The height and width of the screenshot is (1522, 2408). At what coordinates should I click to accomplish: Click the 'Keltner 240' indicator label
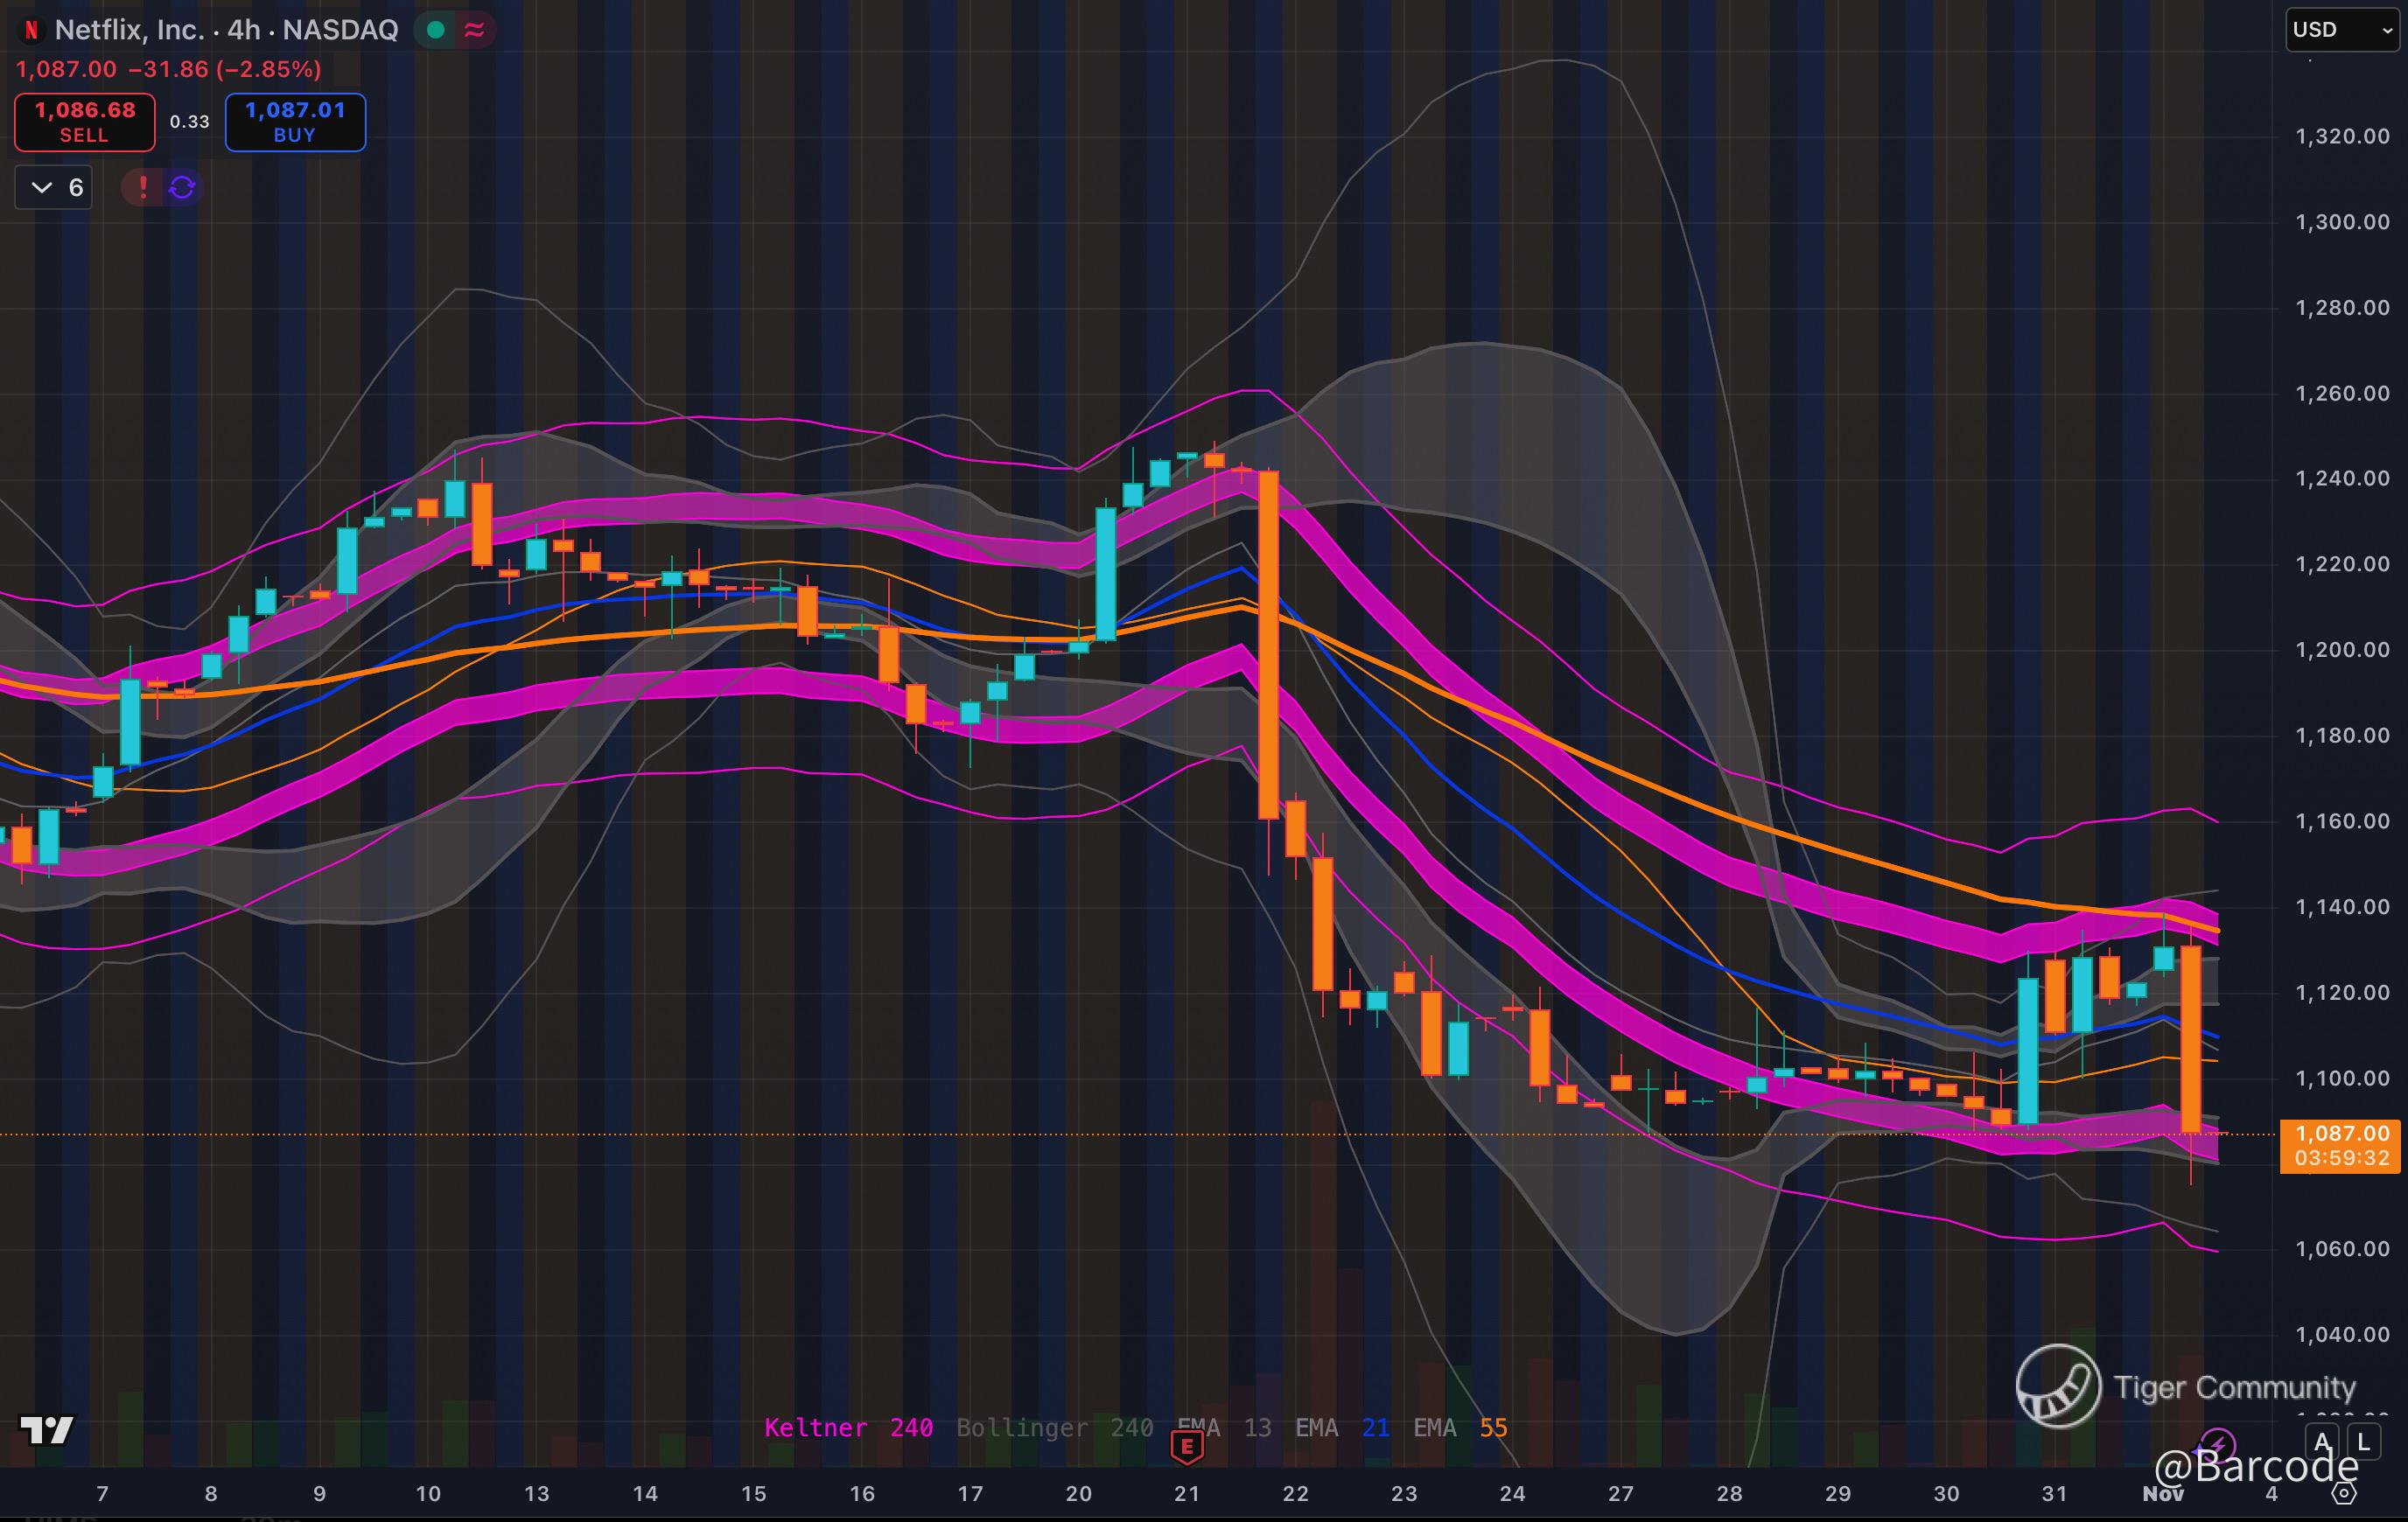[x=848, y=1427]
